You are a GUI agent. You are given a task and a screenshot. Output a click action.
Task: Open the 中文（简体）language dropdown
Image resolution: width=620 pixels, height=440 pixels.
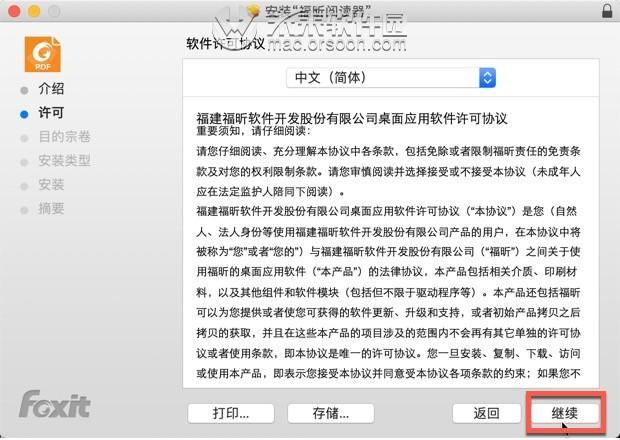click(391, 78)
